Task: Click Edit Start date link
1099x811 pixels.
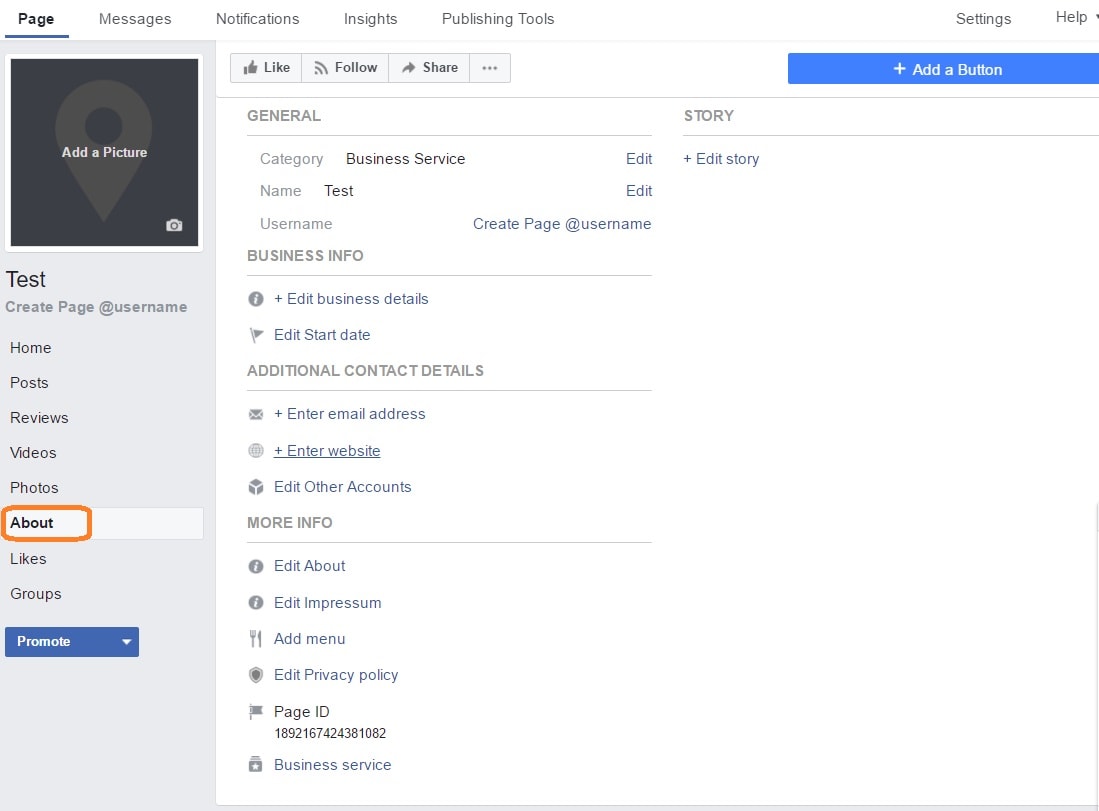Action: [x=322, y=335]
